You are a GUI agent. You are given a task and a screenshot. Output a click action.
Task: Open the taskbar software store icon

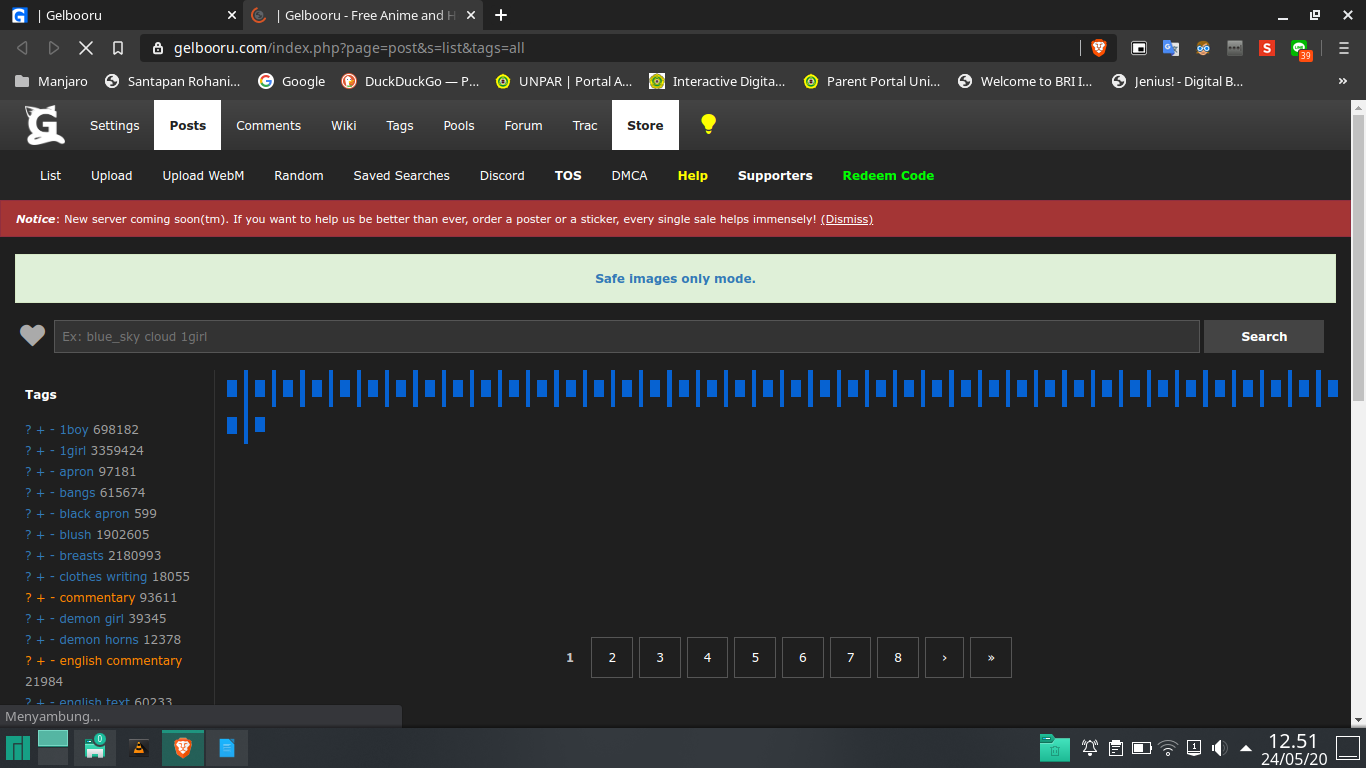point(96,748)
